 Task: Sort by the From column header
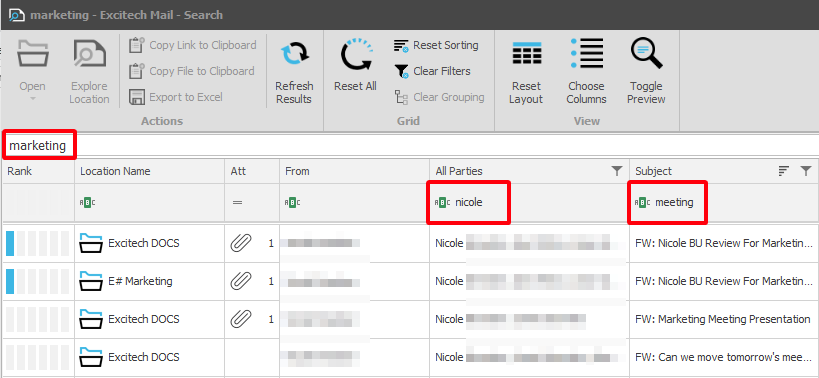(355, 171)
